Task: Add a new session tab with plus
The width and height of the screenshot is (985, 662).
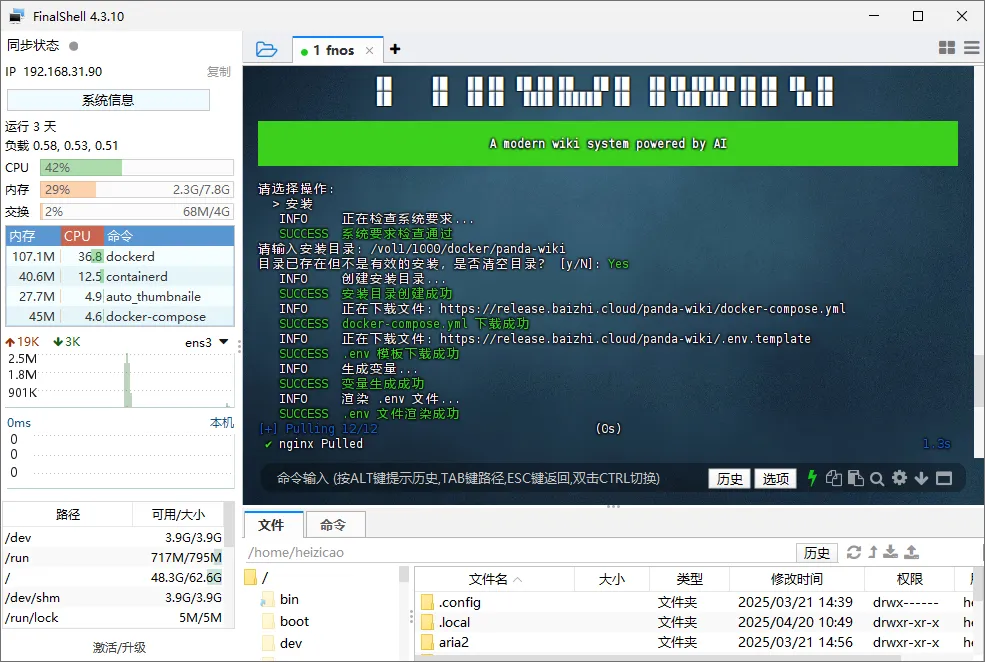Action: (x=395, y=49)
